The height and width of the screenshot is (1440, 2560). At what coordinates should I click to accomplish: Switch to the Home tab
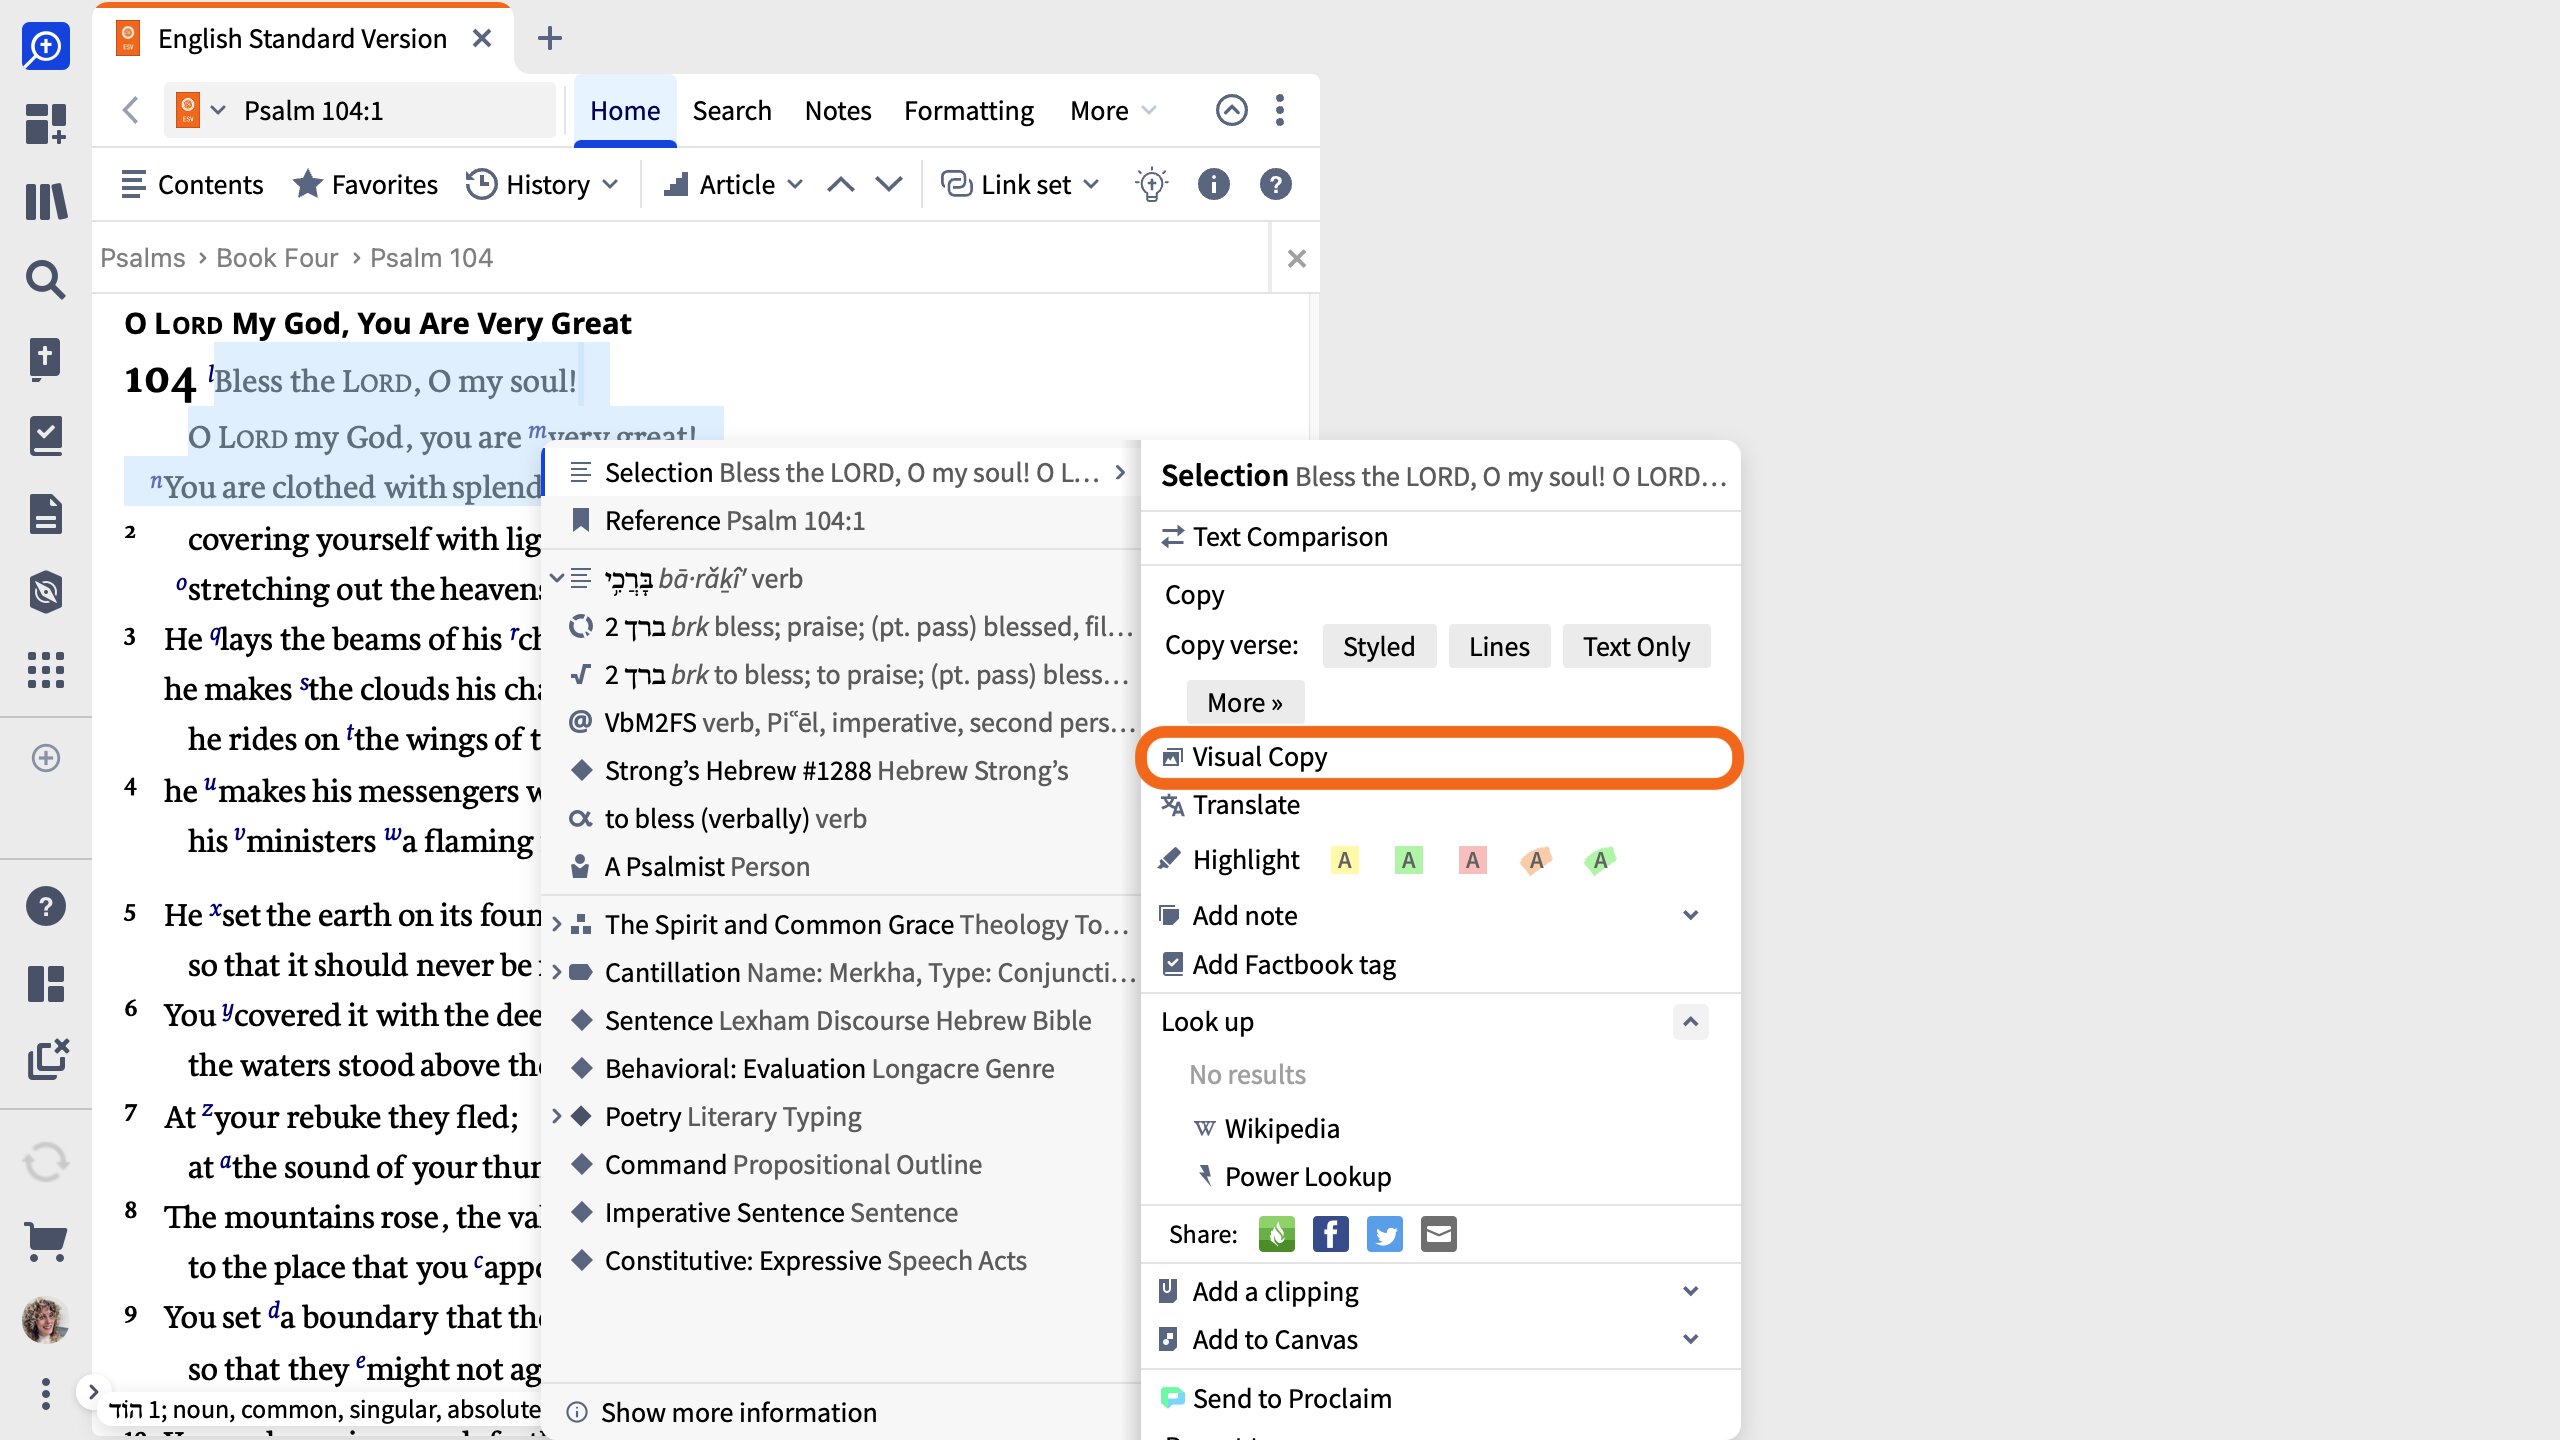pos(625,110)
